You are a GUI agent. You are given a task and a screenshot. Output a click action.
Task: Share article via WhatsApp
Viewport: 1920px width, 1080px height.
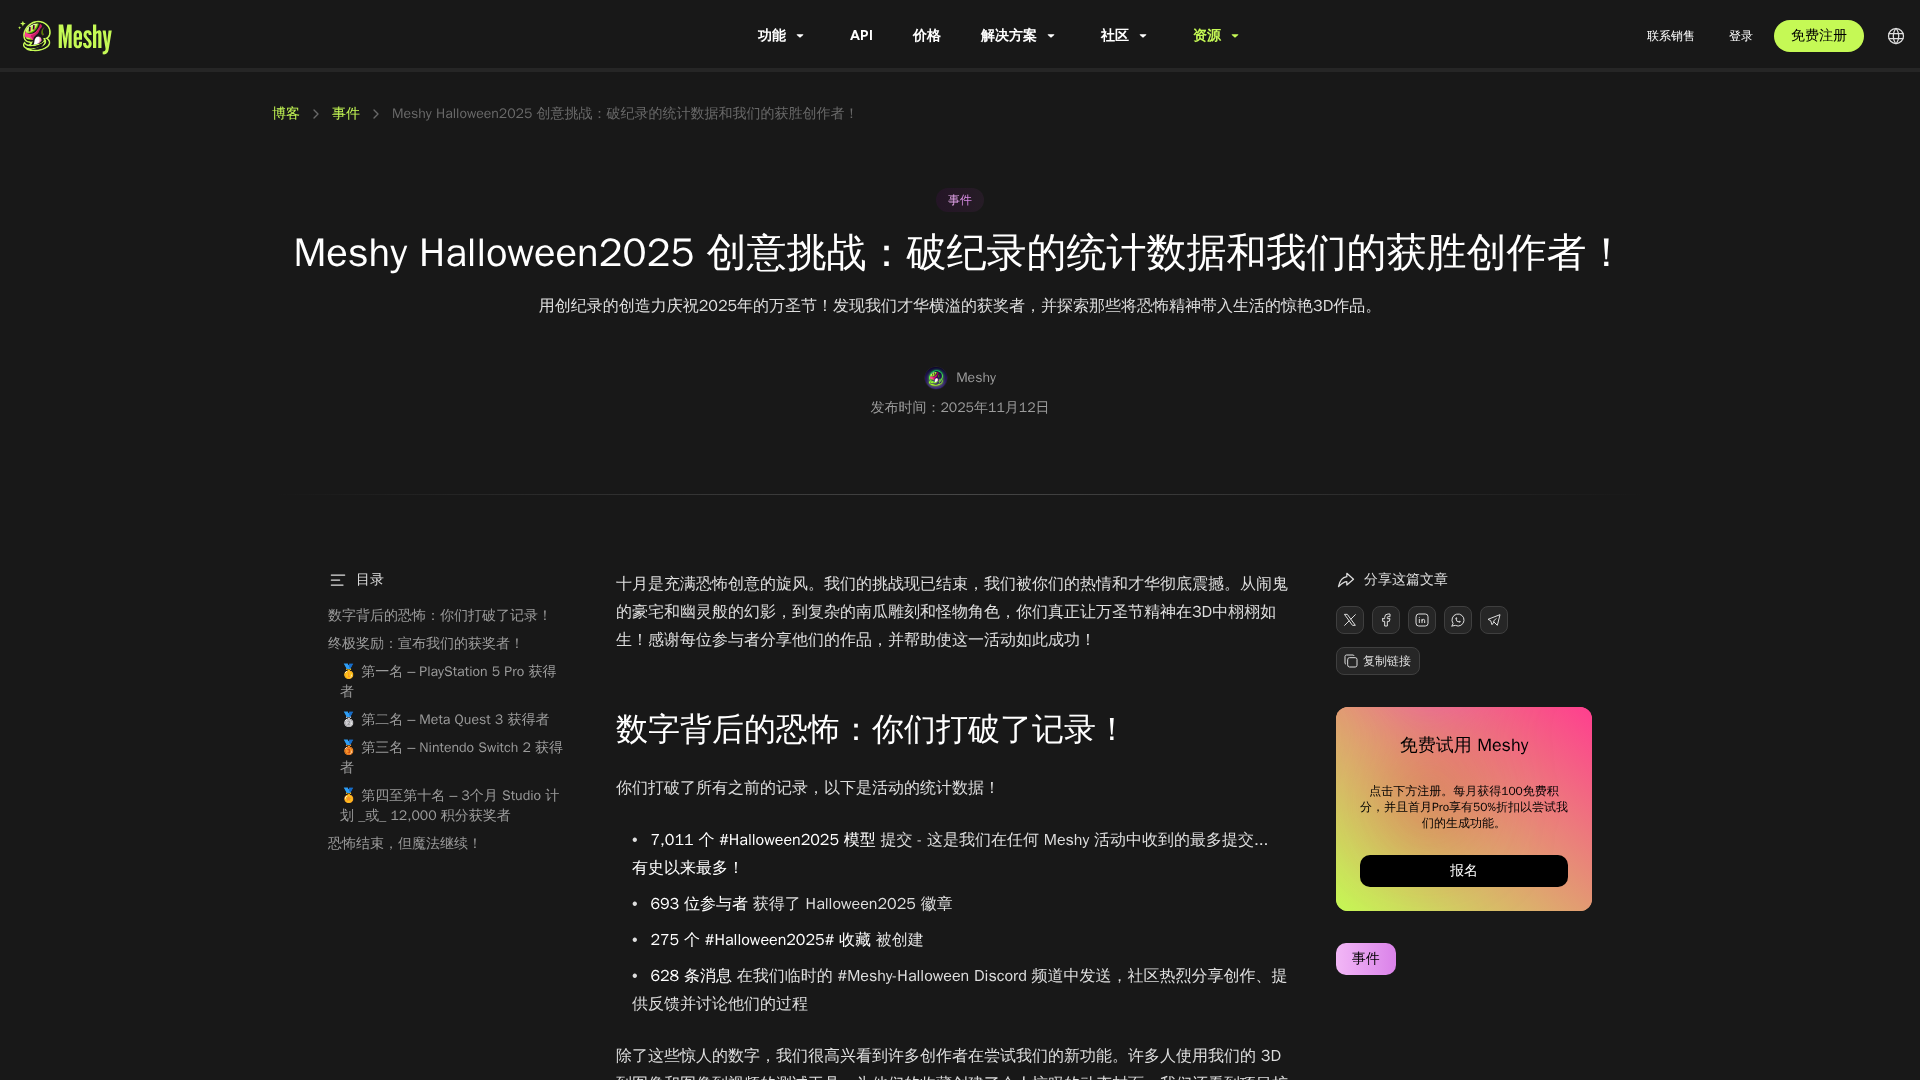pyautogui.click(x=1457, y=620)
